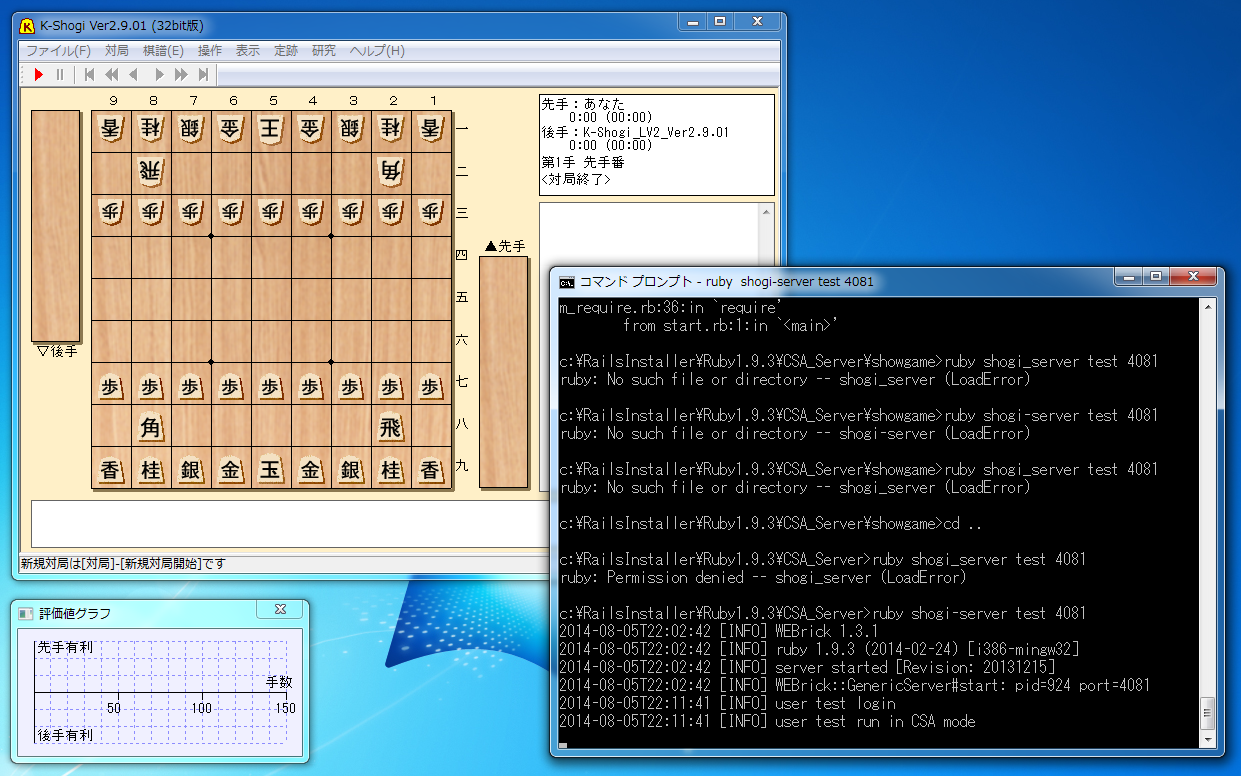Select the sente silver 銀 on 3九
1241x776 pixels.
(x=351, y=469)
